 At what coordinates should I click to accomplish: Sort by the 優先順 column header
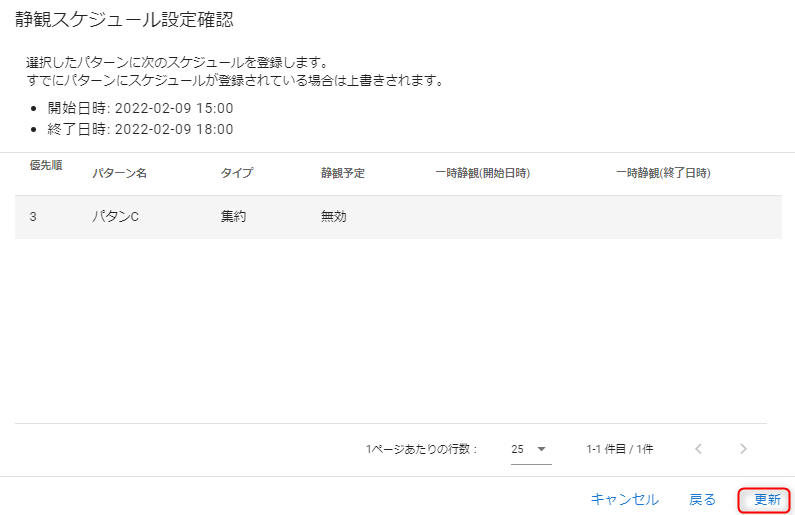tap(46, 166)
